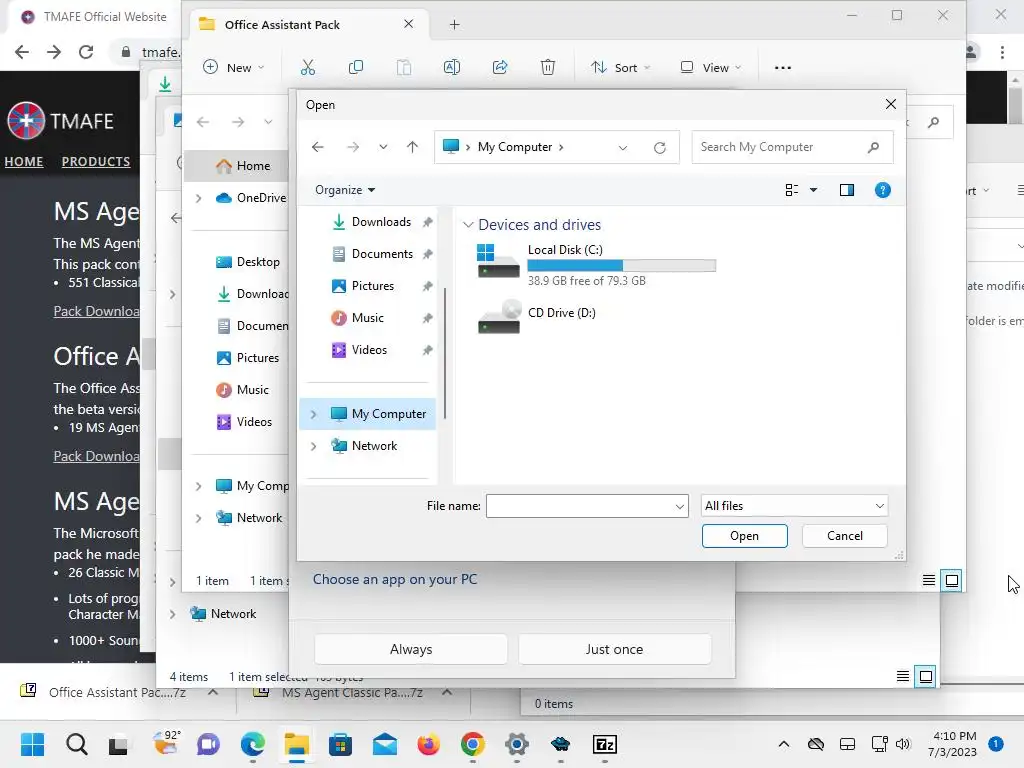Select Music in Open dialog sidebar

pos(382,318)
